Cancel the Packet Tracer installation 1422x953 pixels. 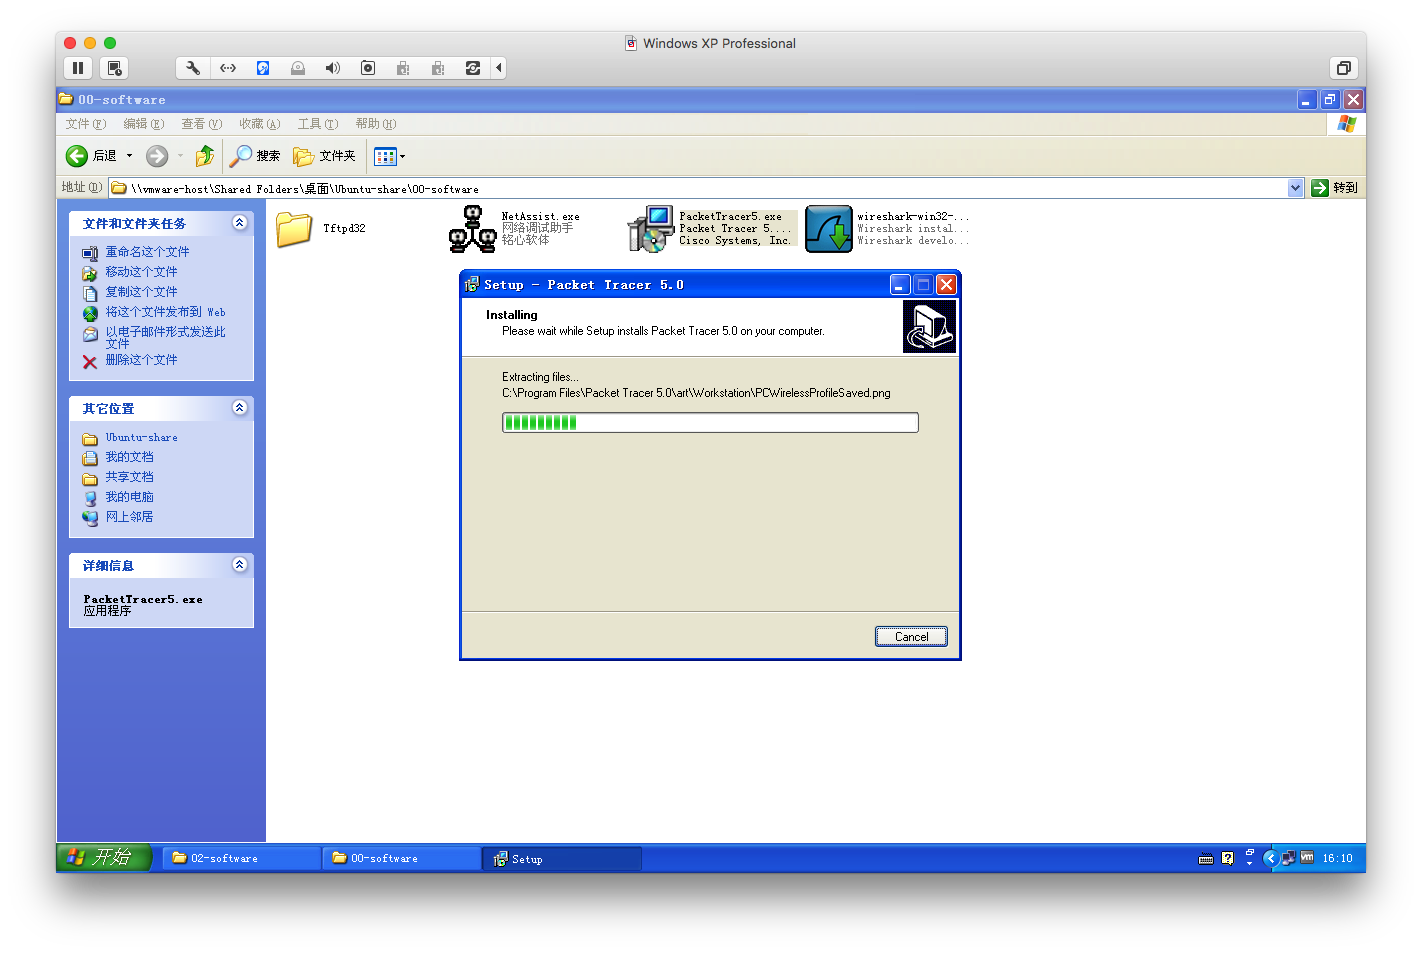[911, 637]
